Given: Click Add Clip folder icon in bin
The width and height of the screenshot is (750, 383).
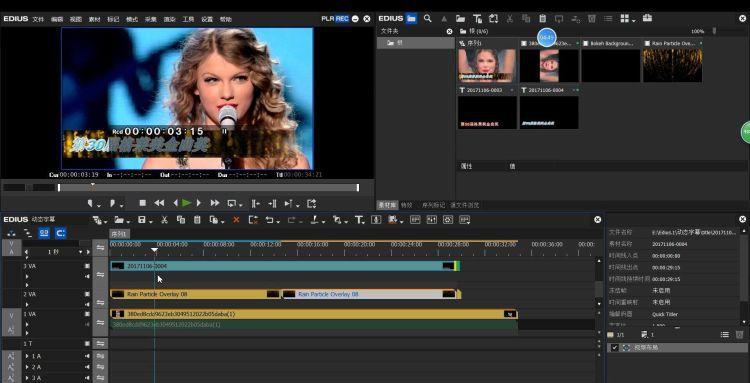Looking at the screenshot, I should coord(461,19).
